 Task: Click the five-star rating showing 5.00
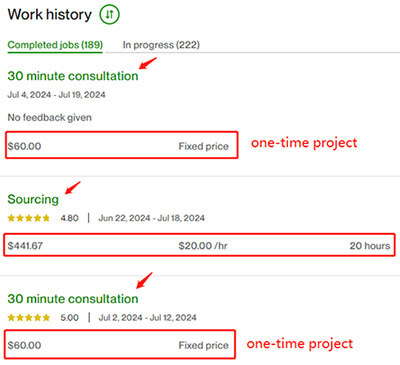28,317
